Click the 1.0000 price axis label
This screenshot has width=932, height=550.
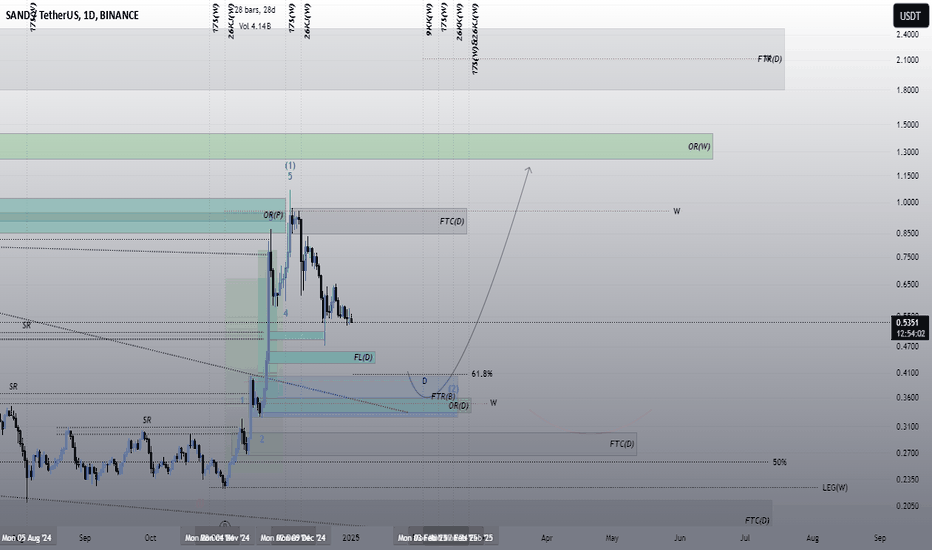[907, 203]
